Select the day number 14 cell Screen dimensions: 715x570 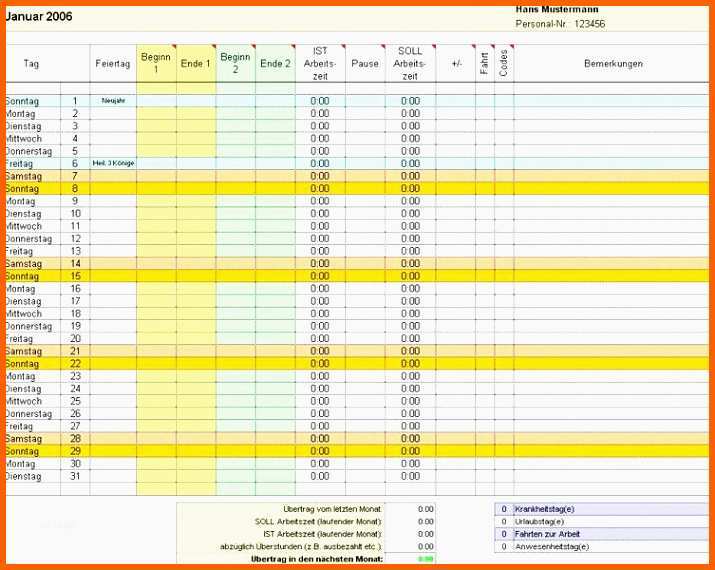click(75, 264)
